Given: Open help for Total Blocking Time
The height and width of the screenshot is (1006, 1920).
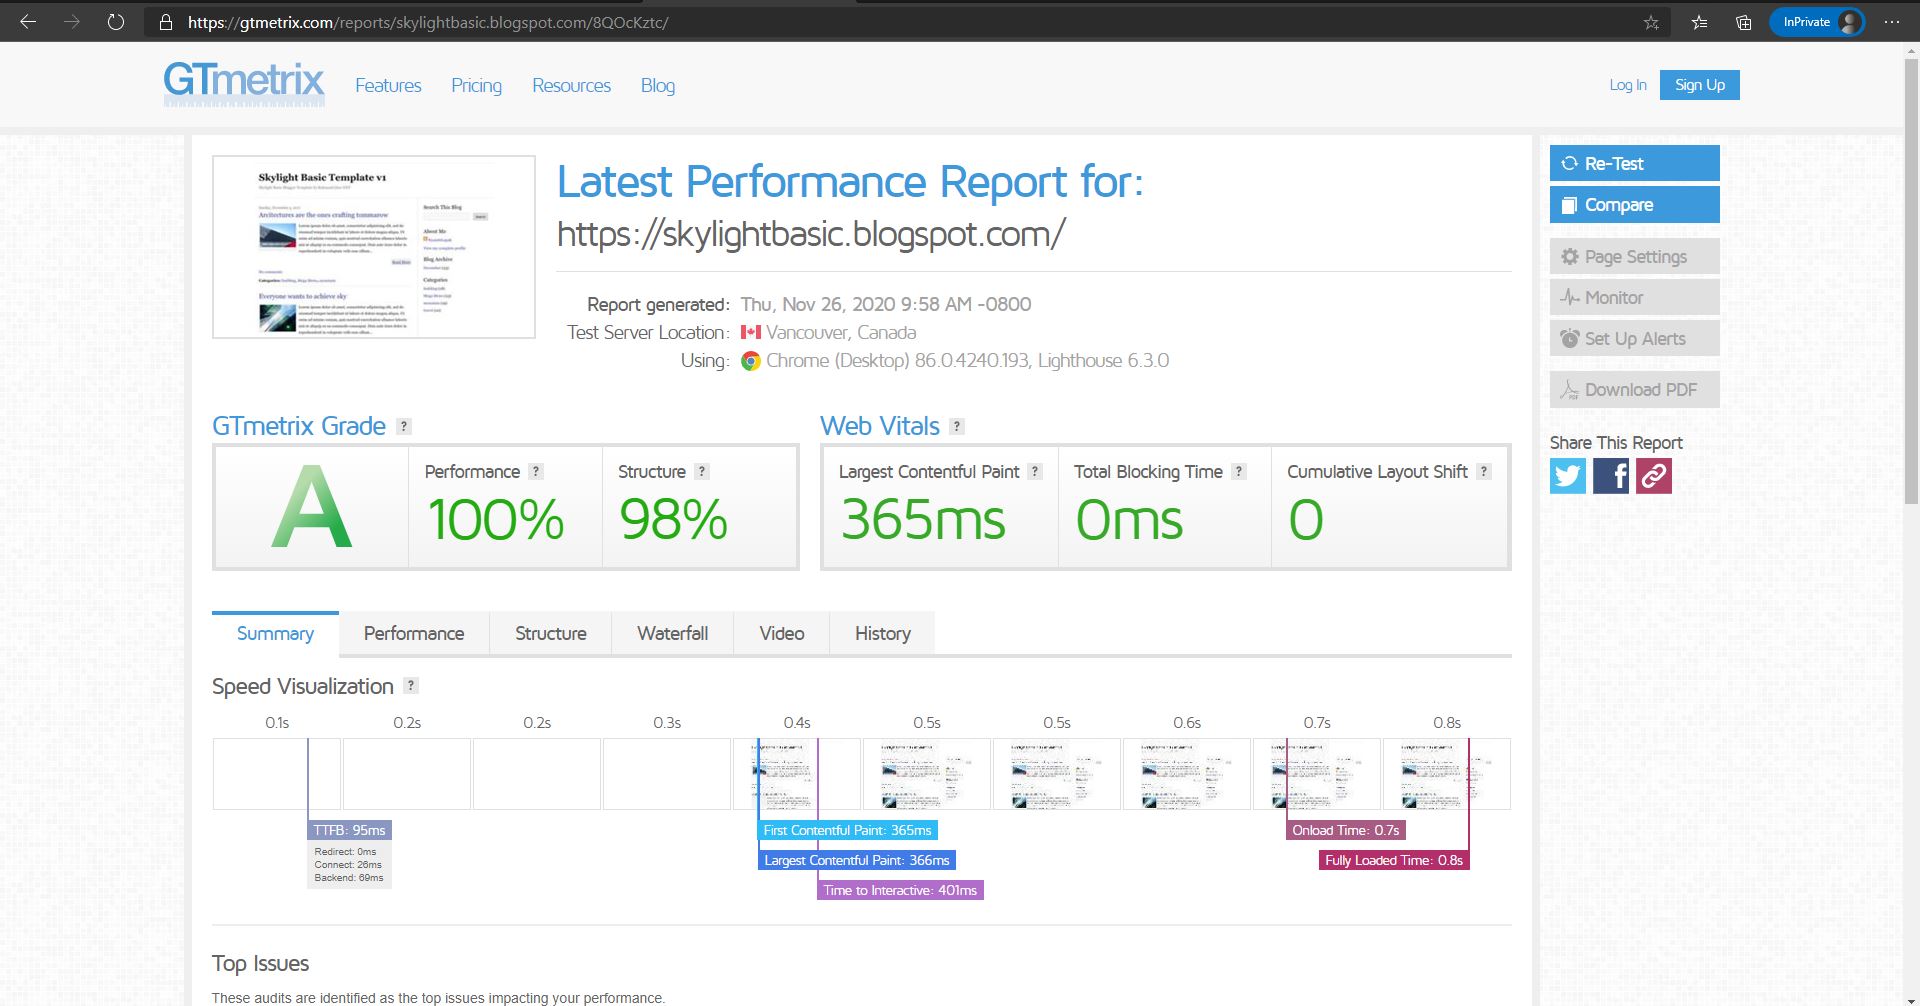Looking at the screenshot, I should (x=1239, y=471).
